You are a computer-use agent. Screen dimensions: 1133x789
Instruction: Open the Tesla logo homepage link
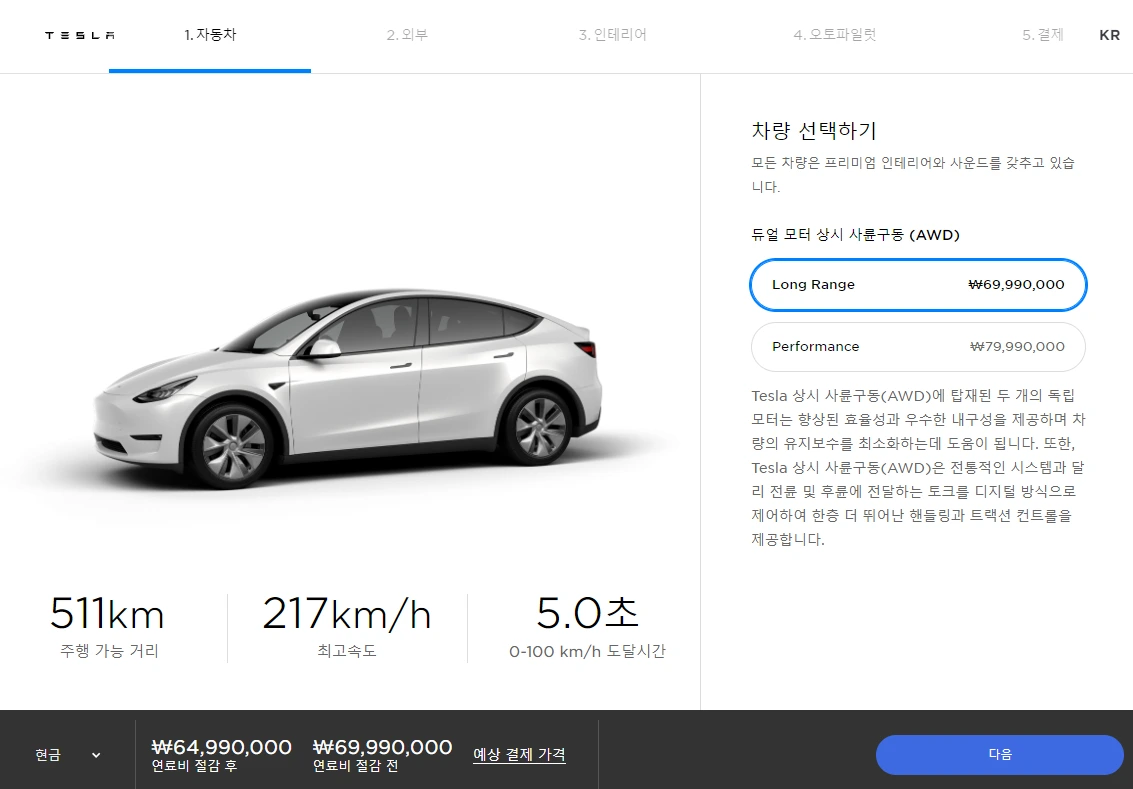[79, 35]
